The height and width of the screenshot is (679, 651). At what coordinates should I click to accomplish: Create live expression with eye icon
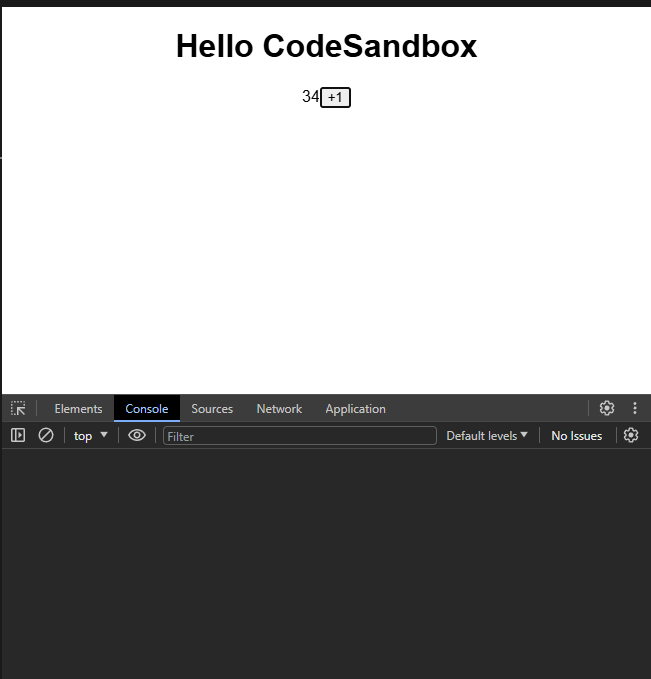137,435
